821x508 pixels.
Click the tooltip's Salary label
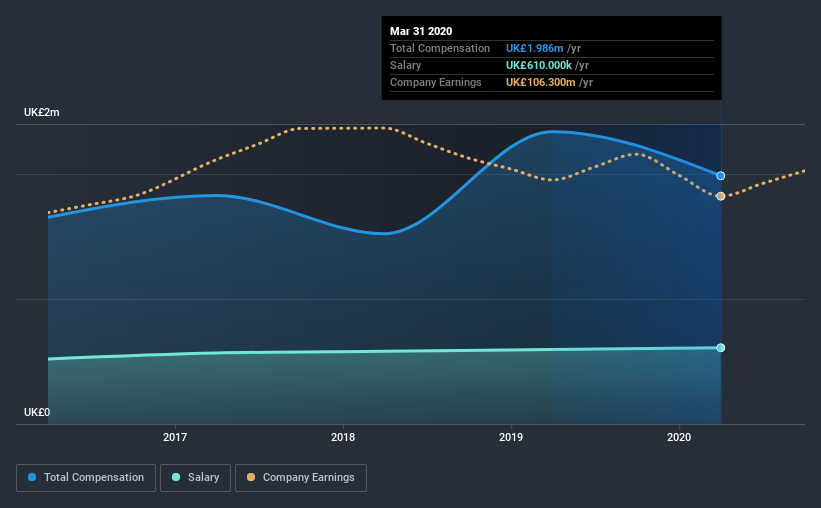click(405, 65)
